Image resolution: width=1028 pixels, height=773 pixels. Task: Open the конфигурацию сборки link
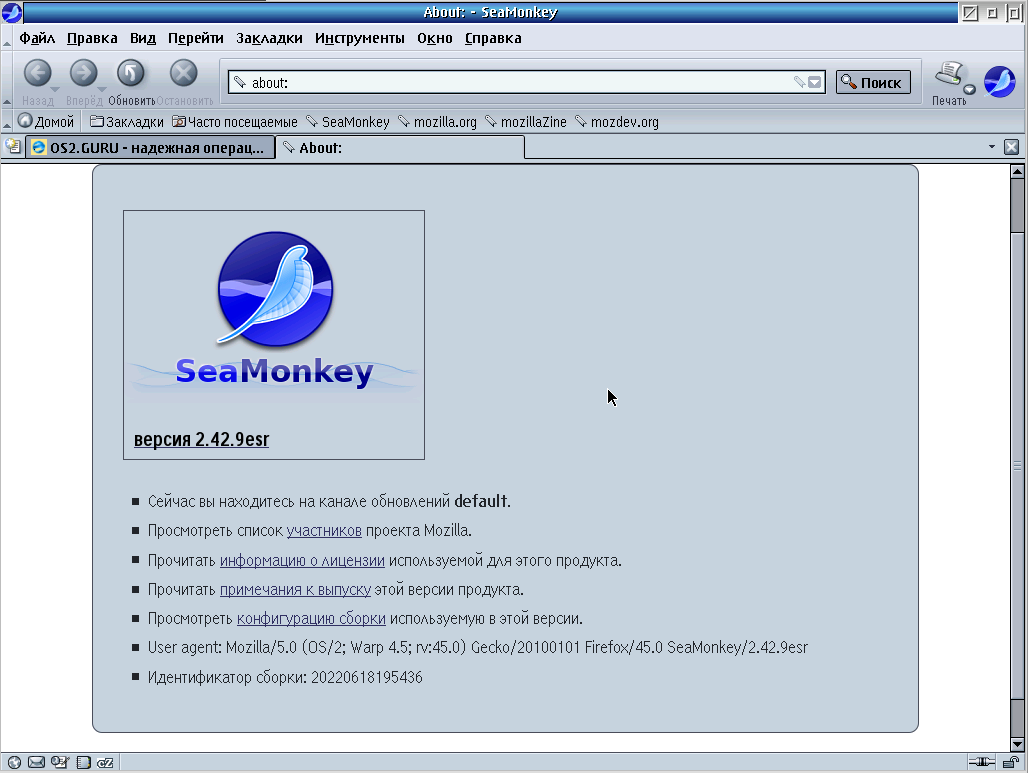click(311, 618)
